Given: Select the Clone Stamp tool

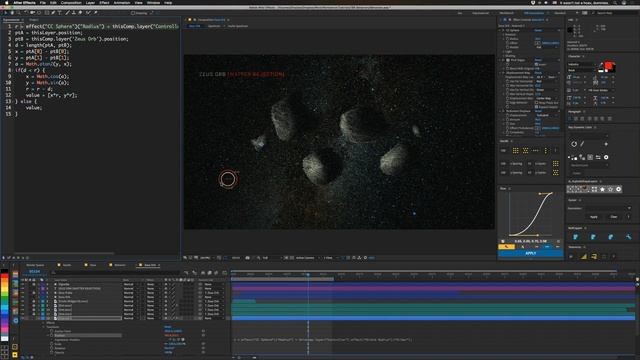Looking at the screenshot, I should tap(74, 13).
